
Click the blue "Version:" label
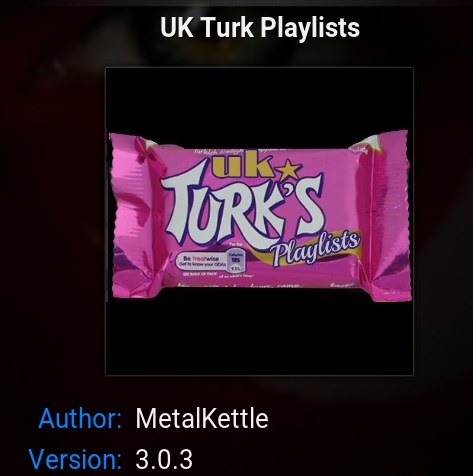(x=75, y=459)
